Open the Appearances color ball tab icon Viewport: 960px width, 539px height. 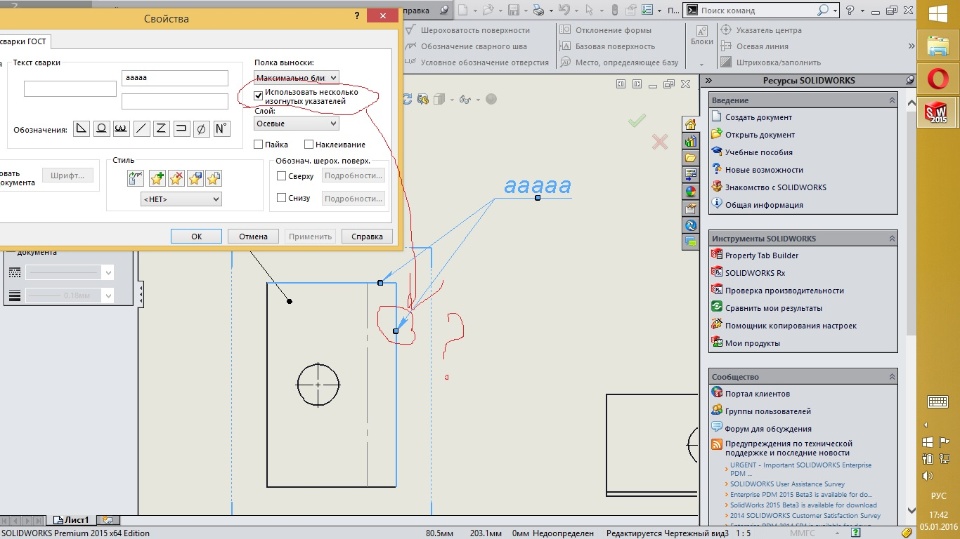(x=690, y=192)
